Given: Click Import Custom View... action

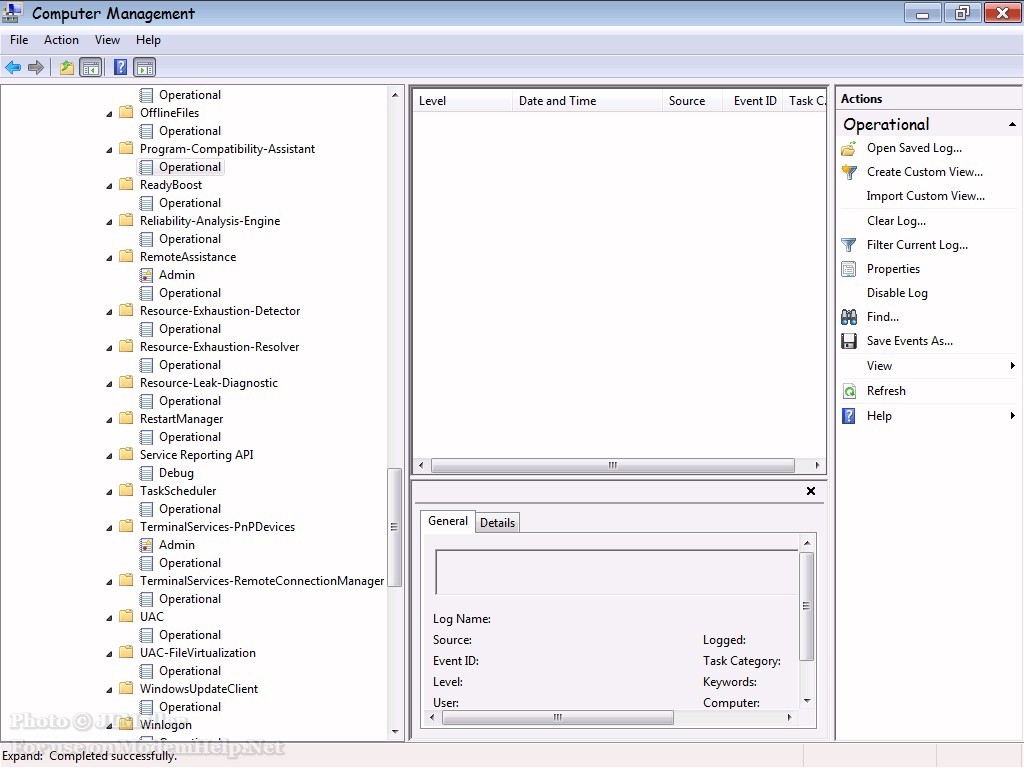Looking at the screenshot, I should pyautogui.click(x=925, y=196).
